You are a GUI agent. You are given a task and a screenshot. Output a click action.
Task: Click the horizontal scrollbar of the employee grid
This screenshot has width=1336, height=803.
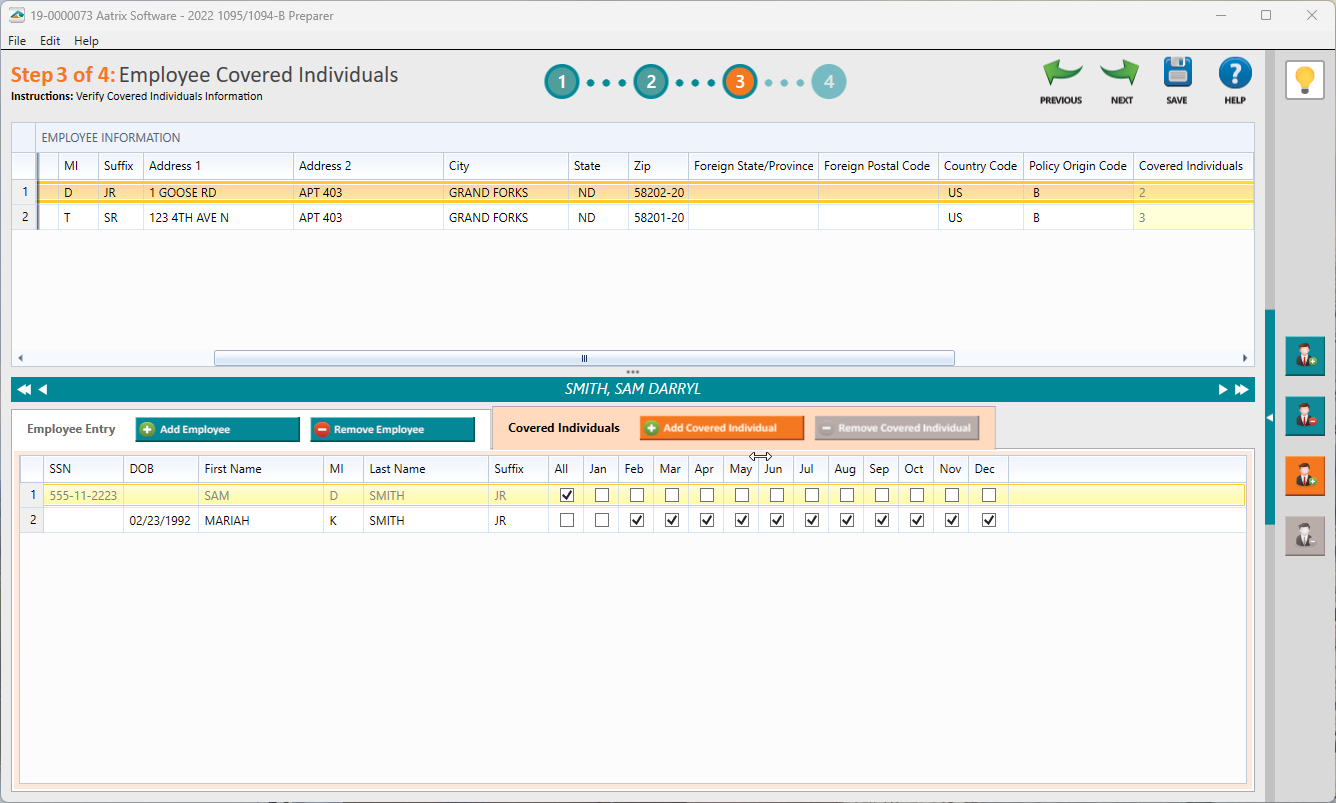click(584, 357)
